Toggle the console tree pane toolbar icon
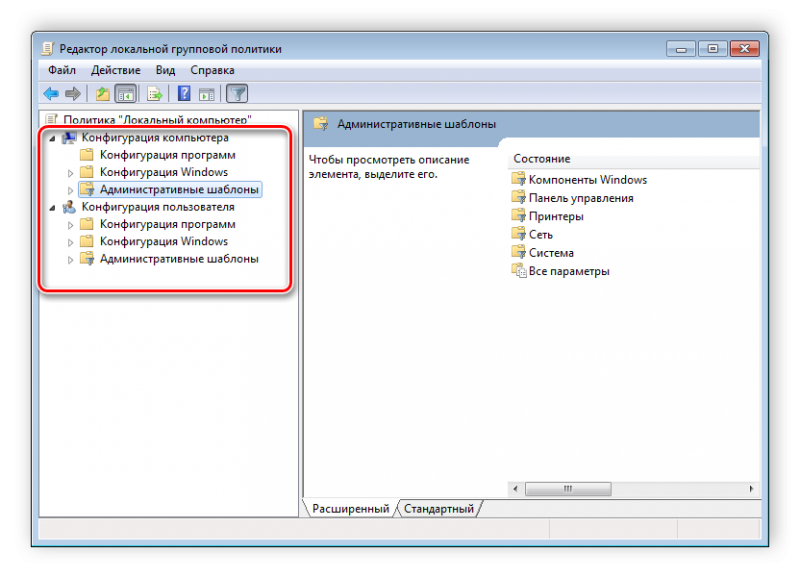The width and height of the screenshot is (800, 578). [x=126, y=94]
